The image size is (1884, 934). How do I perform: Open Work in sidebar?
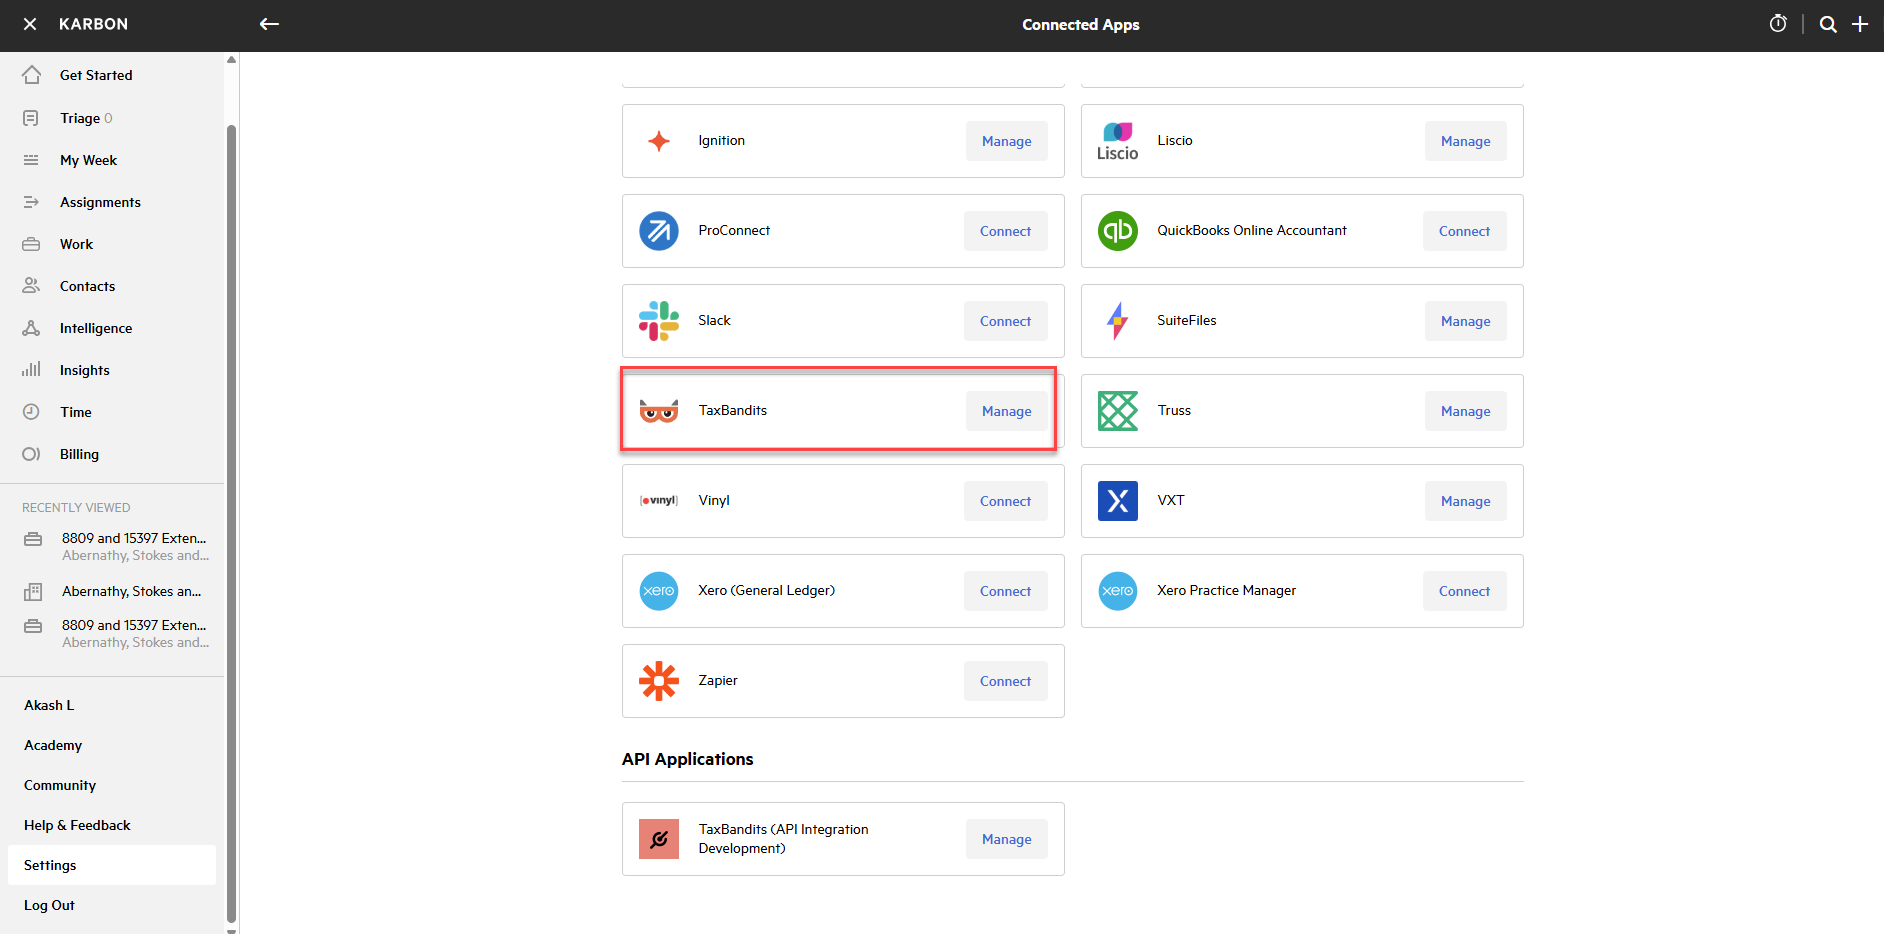76,244
